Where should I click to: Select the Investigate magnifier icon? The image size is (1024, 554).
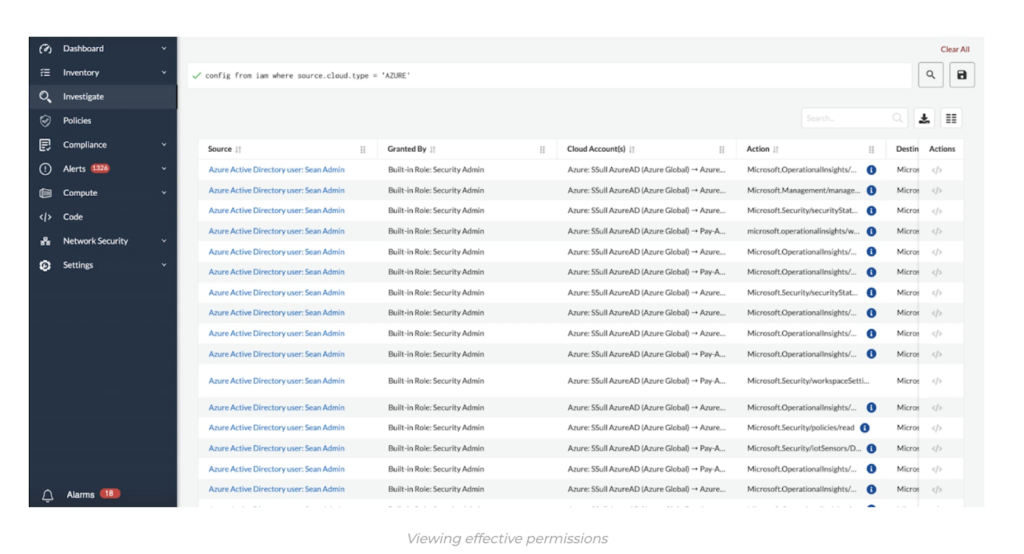click(x=45, y=97)
